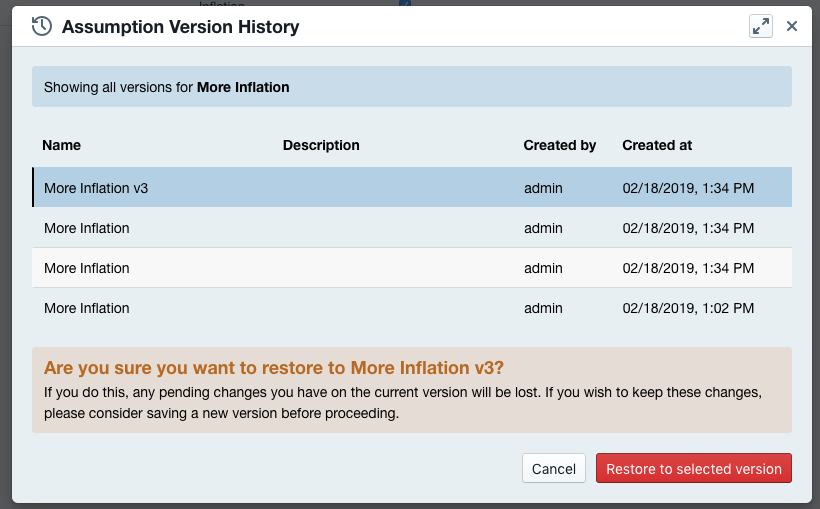
Task: Click the Created by column header
Action: 559,145
